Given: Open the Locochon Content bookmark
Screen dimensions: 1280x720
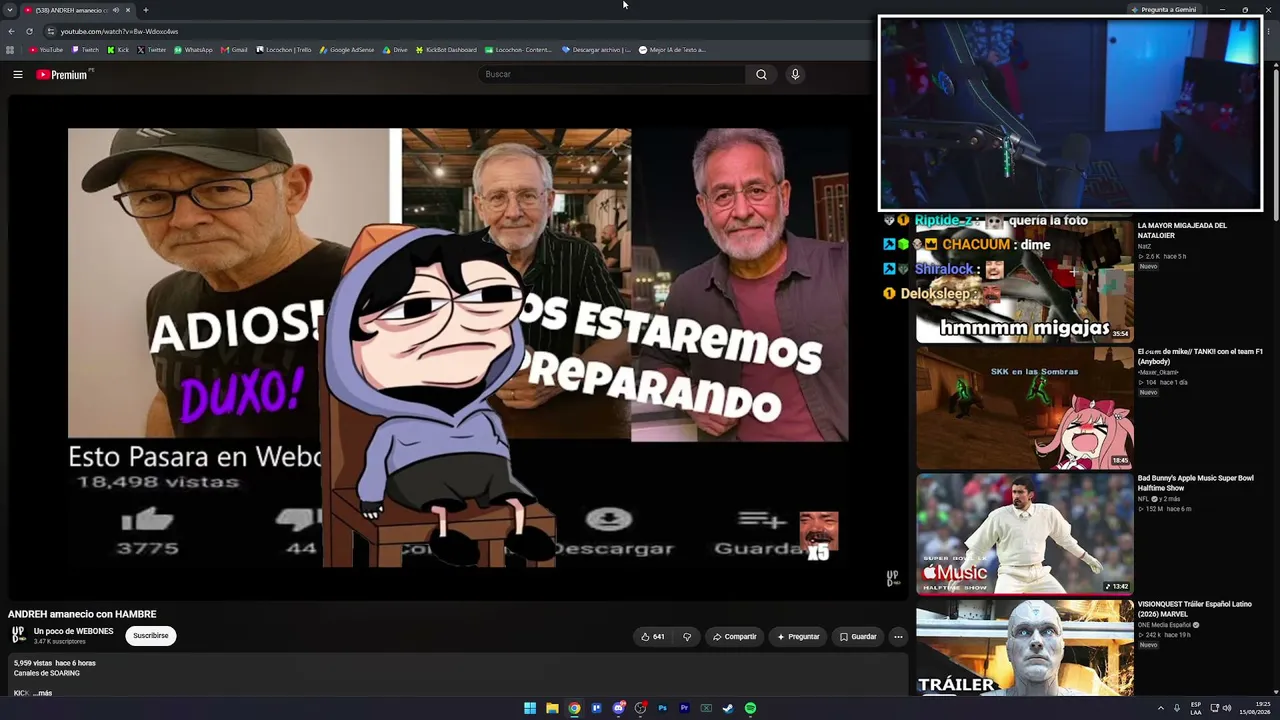Looking at the screenshot, I should pos(518,50).
